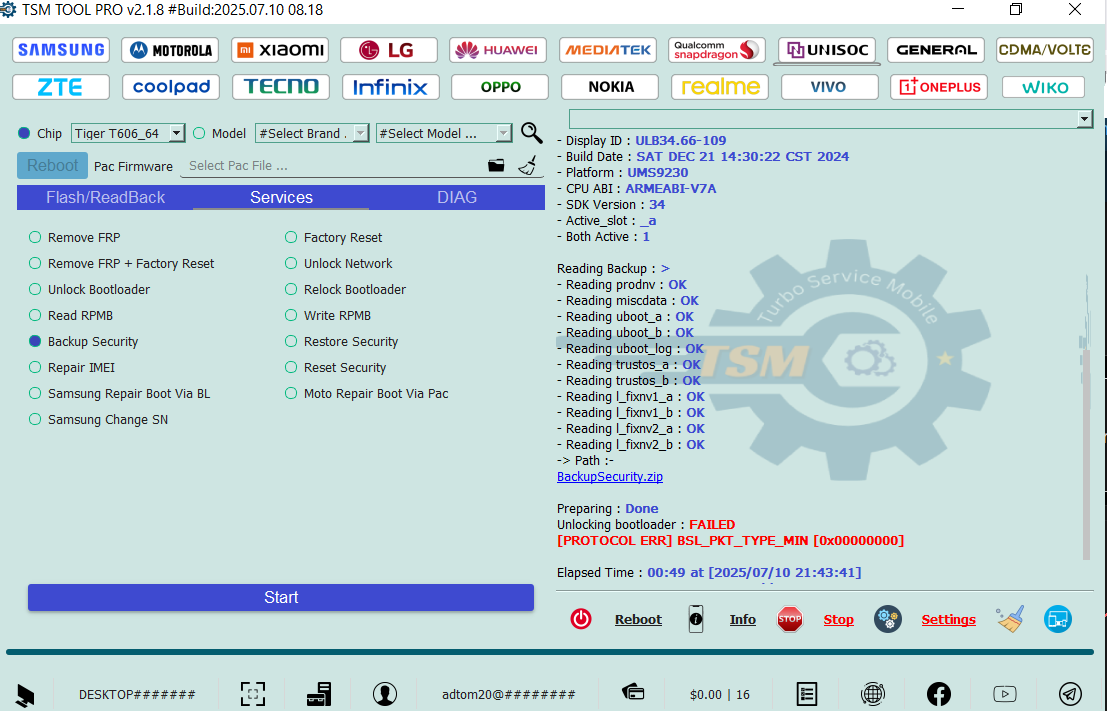Choose the Xiaomi brand logo
The width and height of the screenshot is (1107, 711).
pos(280,50)
